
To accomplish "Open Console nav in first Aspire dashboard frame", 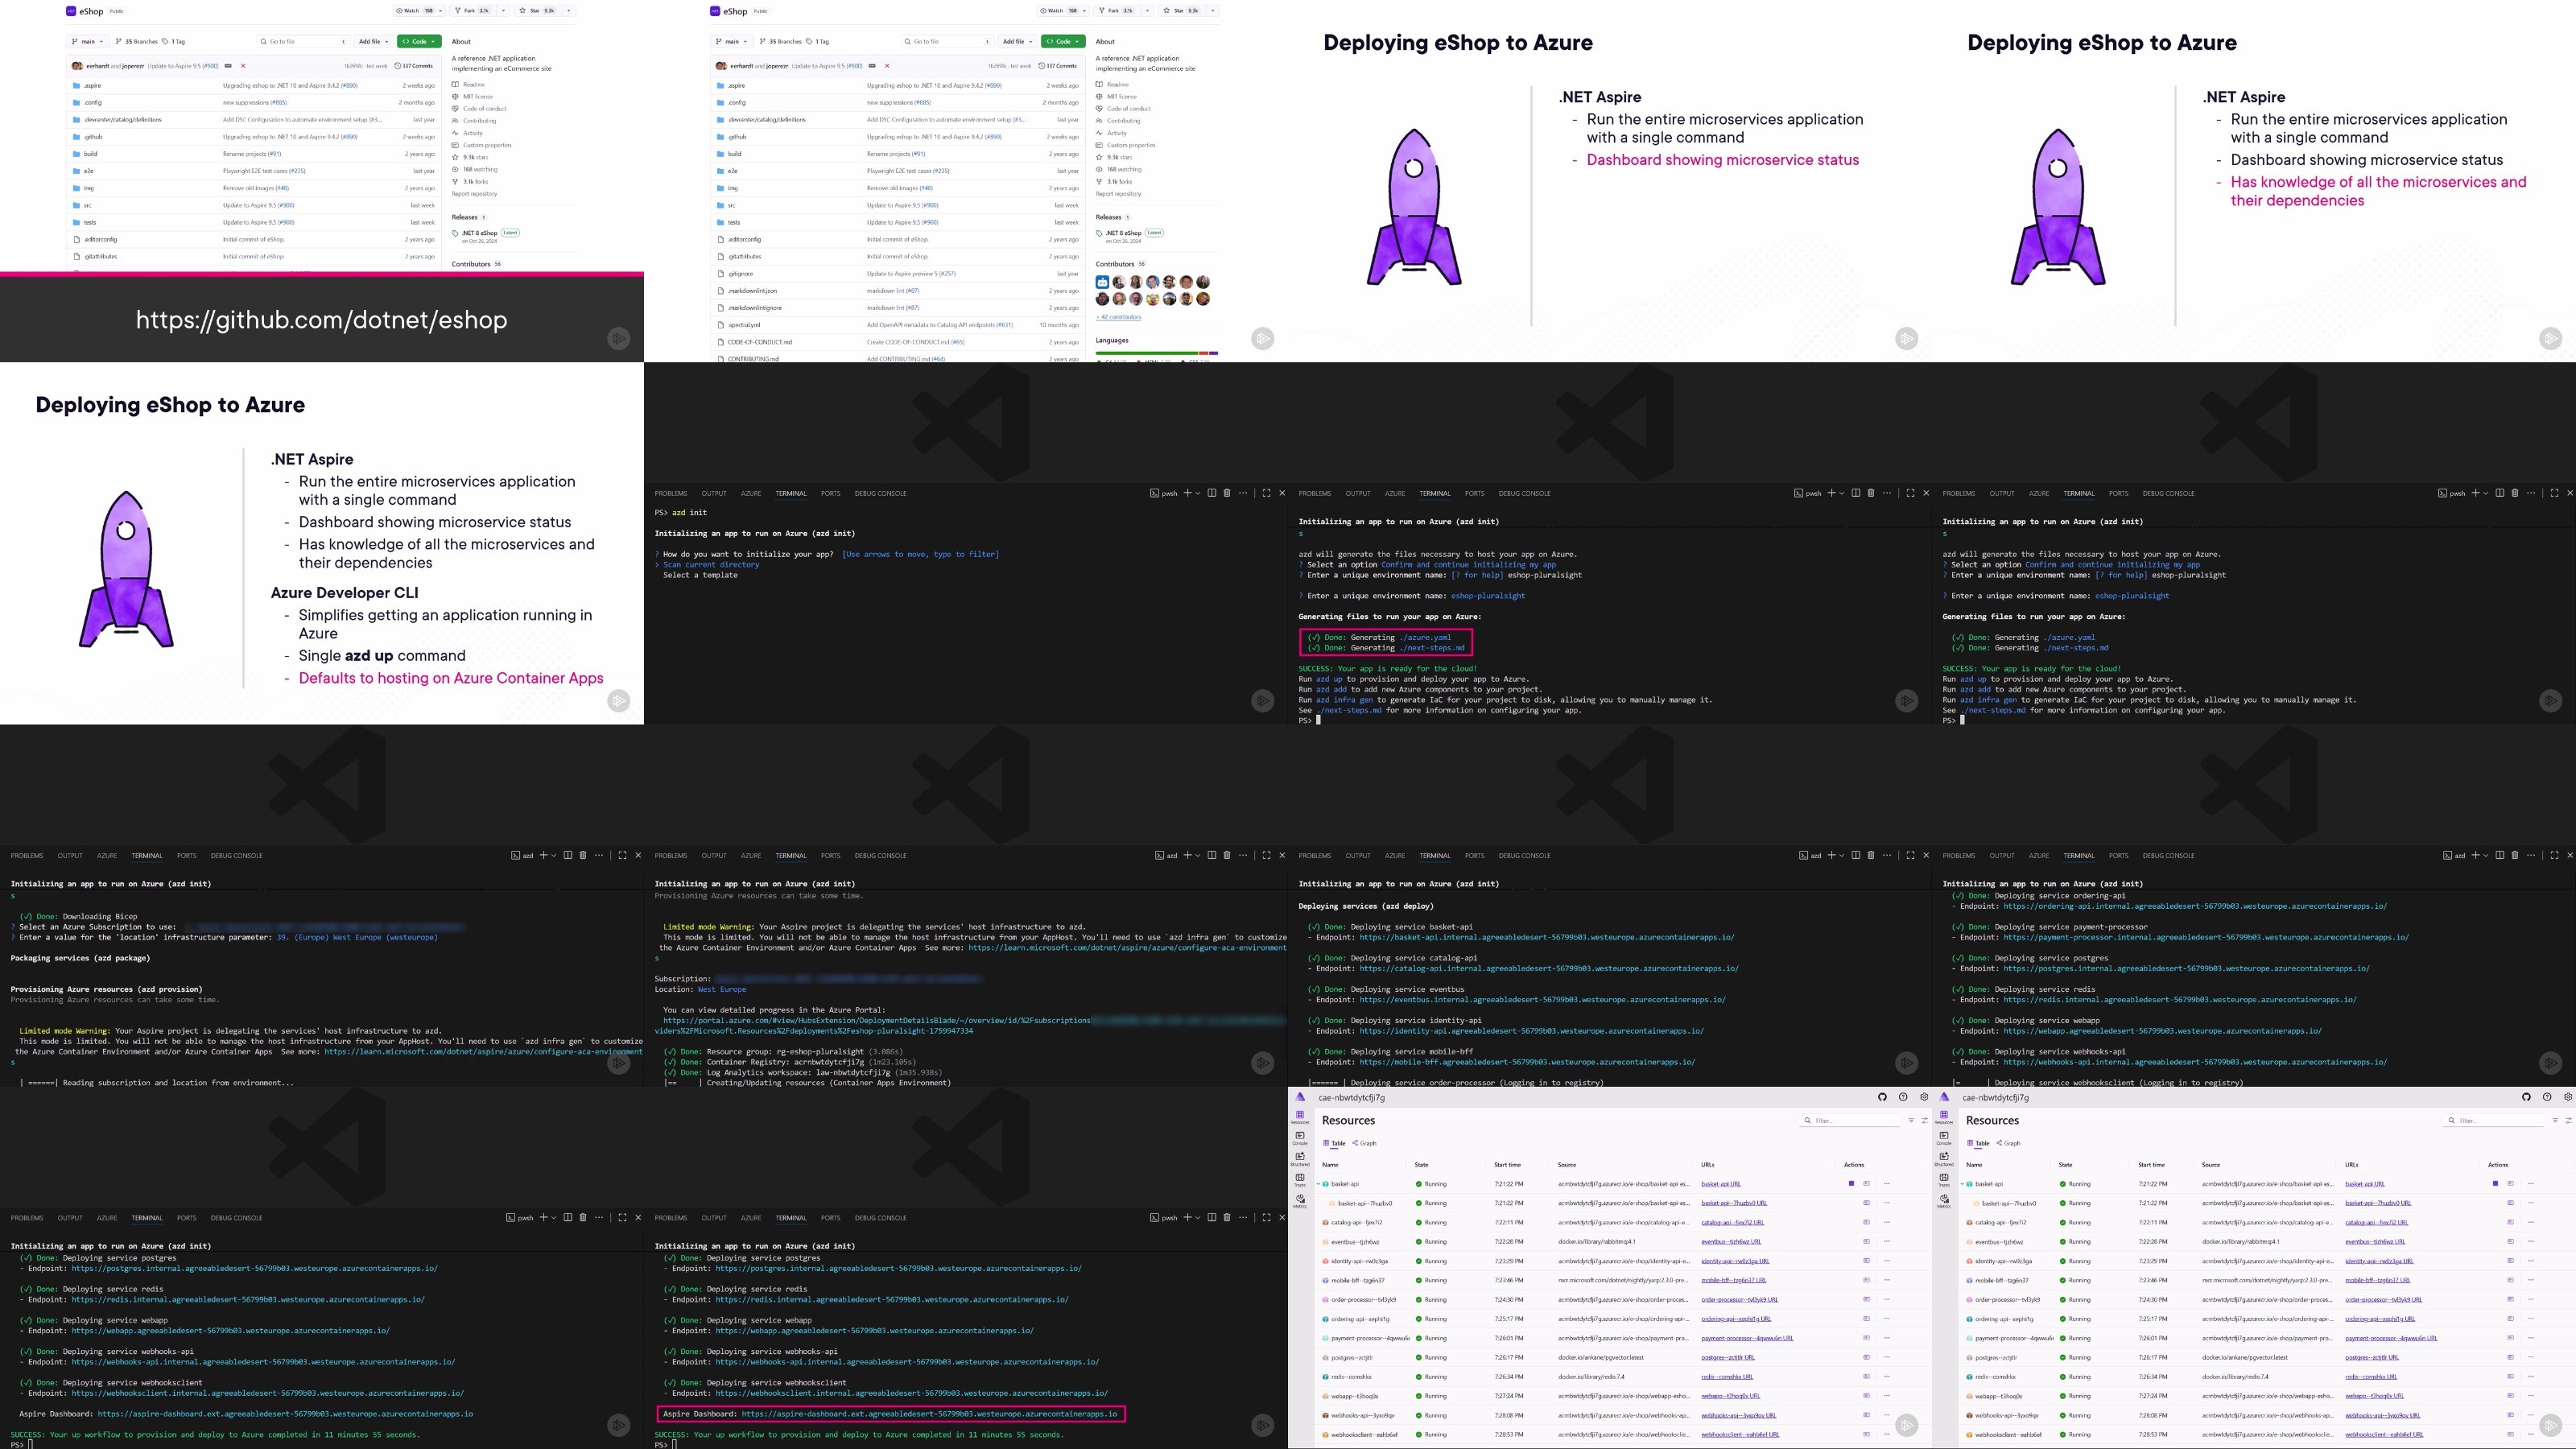I will click(1300, 1138).
